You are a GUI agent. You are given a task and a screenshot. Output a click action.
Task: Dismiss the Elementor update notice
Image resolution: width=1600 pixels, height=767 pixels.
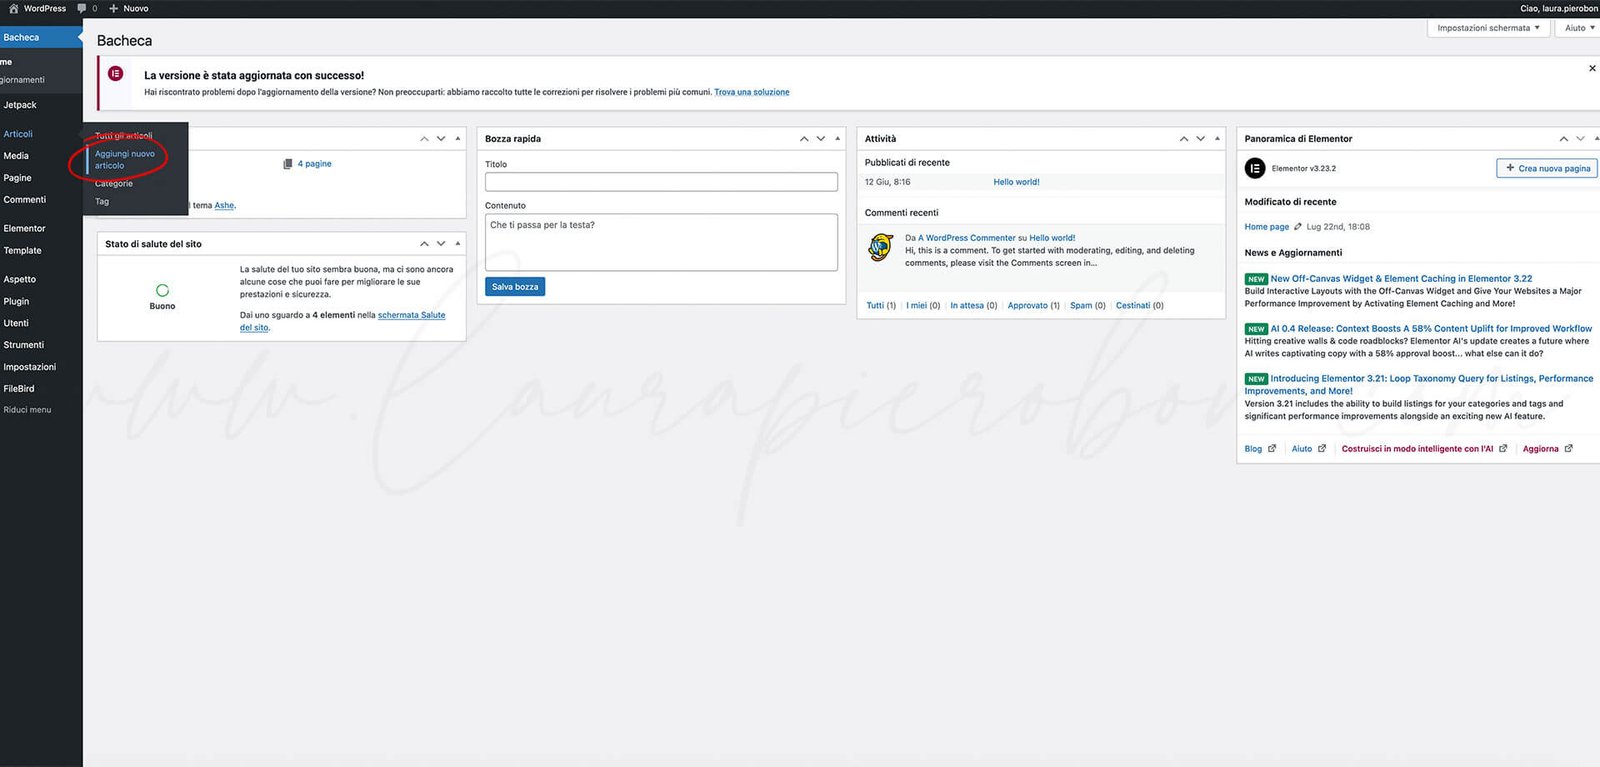point(1592,68)
